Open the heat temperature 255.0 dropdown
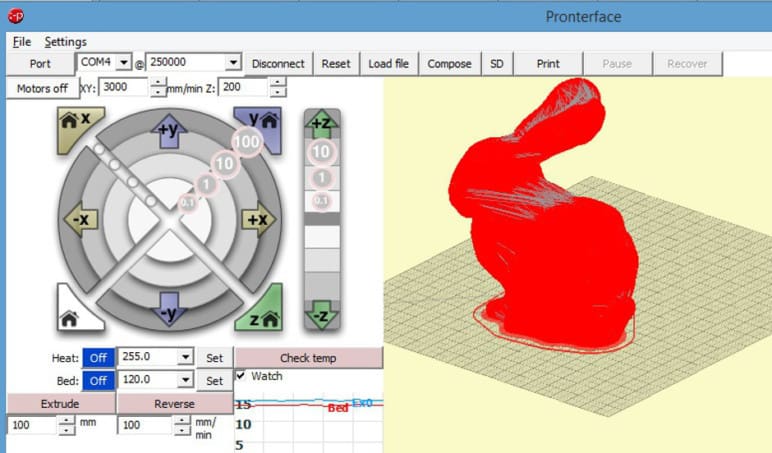This screenshot has width=772, height=453. pos(184,357)
